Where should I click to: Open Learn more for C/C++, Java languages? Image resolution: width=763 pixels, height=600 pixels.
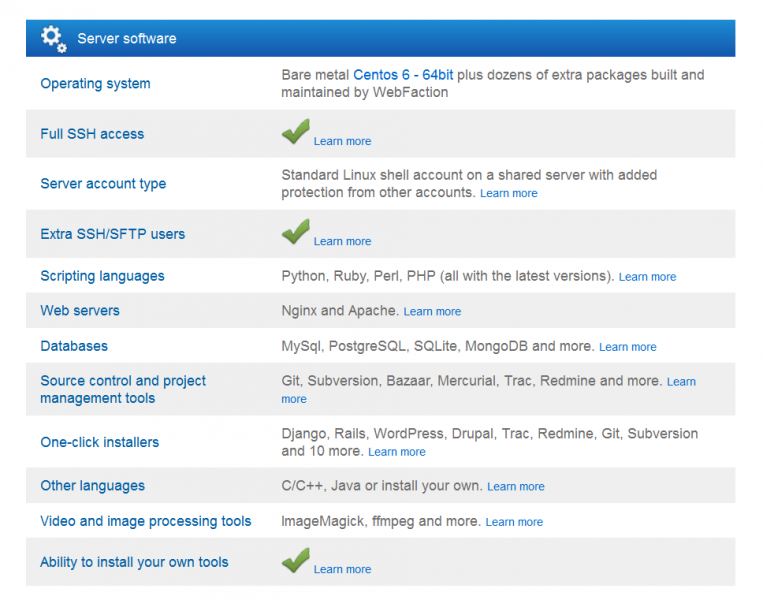coord(516,487)
